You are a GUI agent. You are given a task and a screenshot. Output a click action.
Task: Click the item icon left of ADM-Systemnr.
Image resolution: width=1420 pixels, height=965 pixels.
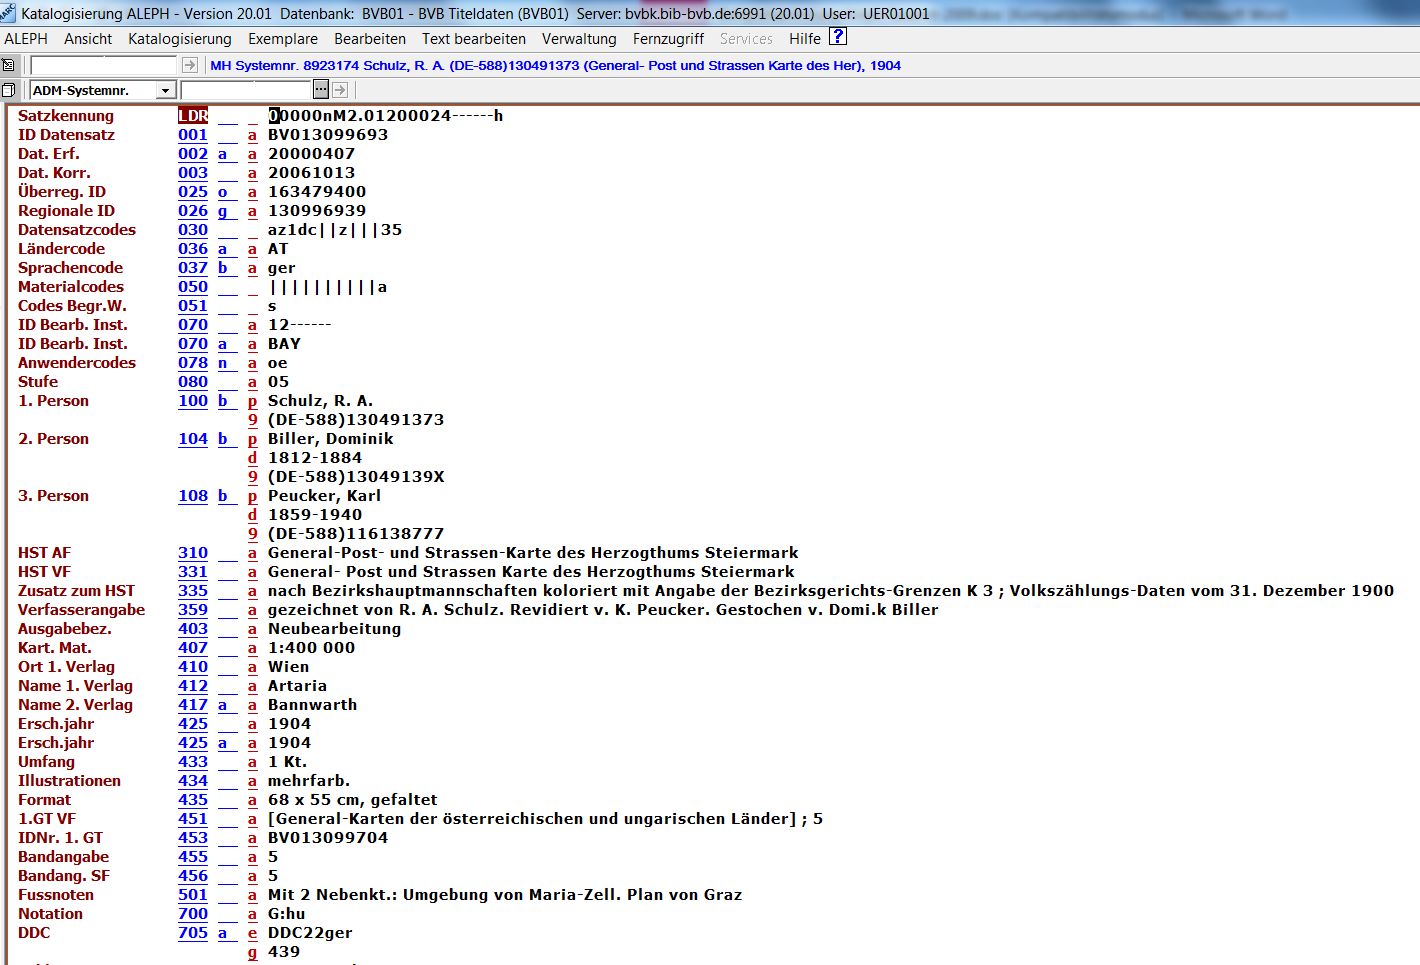9,90
